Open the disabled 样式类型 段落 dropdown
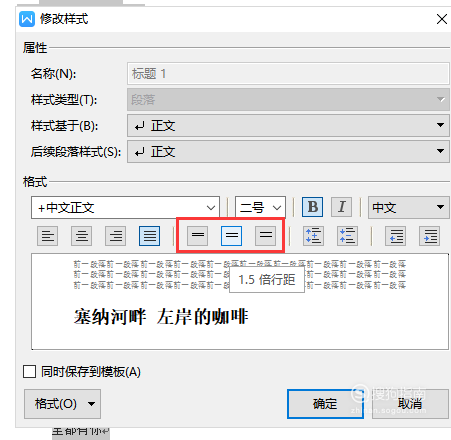The width and height of the screenshot is (451, 440). pyautogui.click(x=288, y=100)
